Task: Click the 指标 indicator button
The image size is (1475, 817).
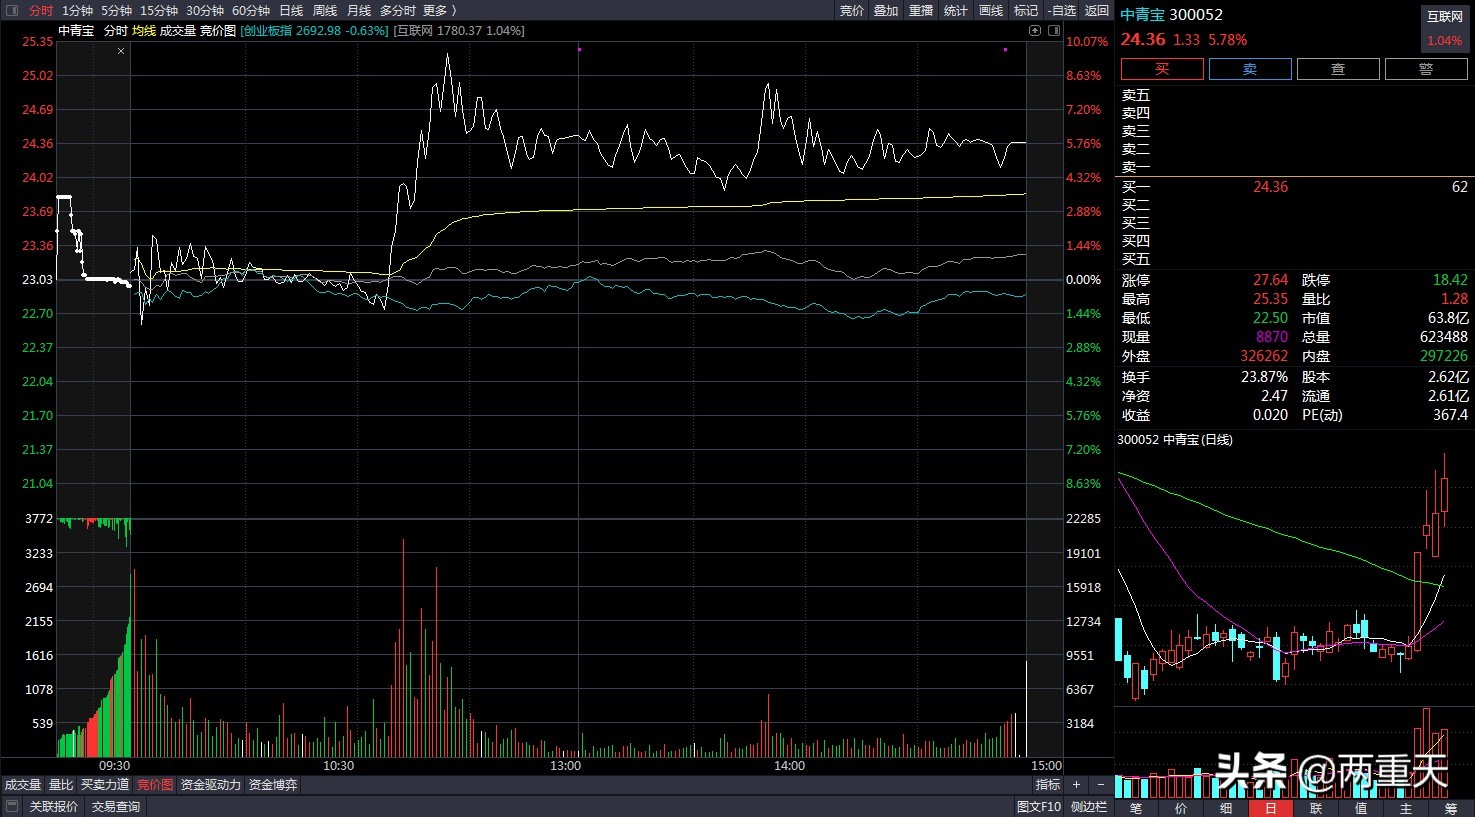Action: [x=1048, y=785]
